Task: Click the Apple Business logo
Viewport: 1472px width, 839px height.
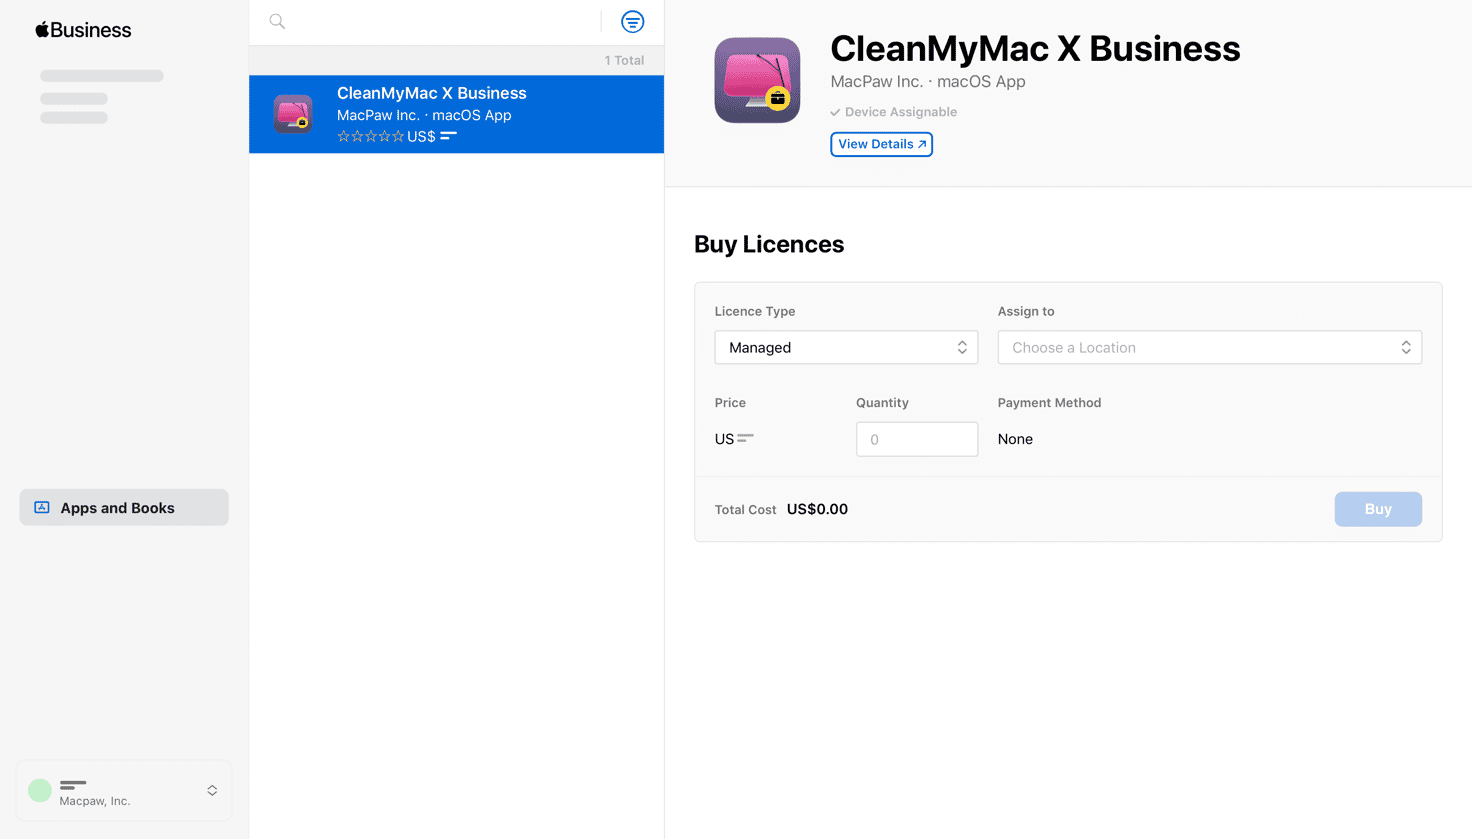Action: pos(83,30)
